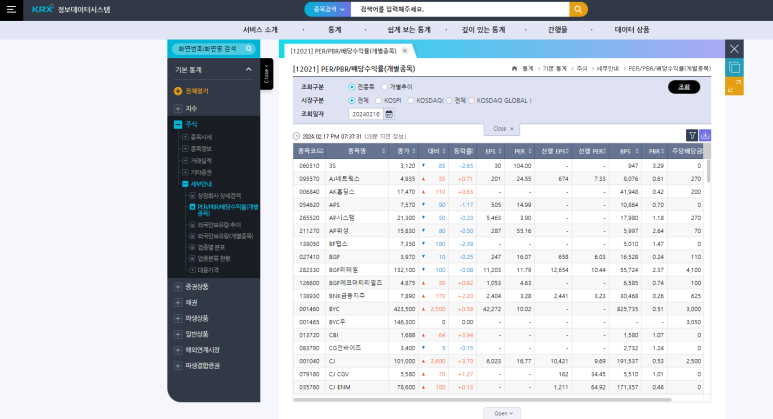The image size is (773, 419).
Task: Sort by 종목명 column arrows
Action: pos(384,151)
